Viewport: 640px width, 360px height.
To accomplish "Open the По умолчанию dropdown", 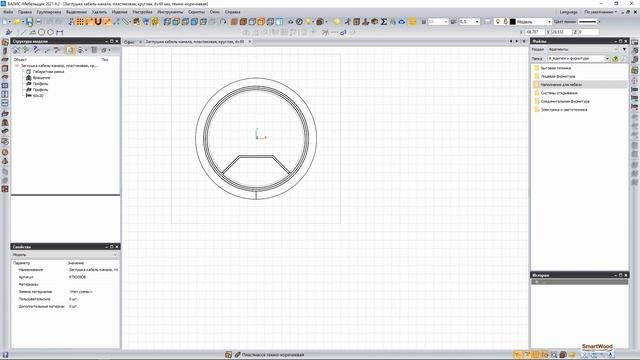I will point(600,12).
